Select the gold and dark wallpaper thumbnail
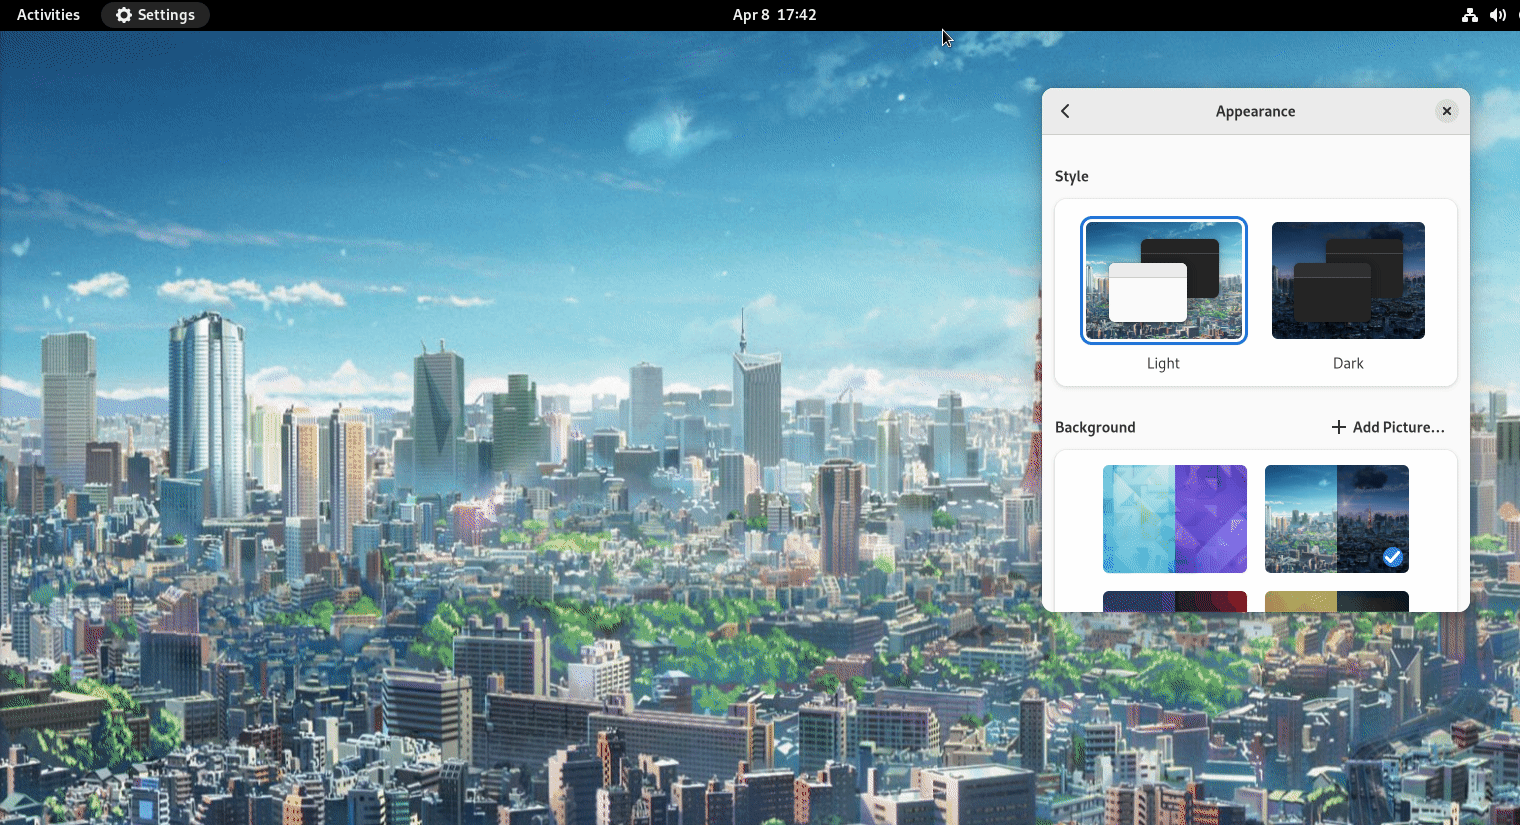This screenshot has height=825, width=1520. click(1337, 601)
